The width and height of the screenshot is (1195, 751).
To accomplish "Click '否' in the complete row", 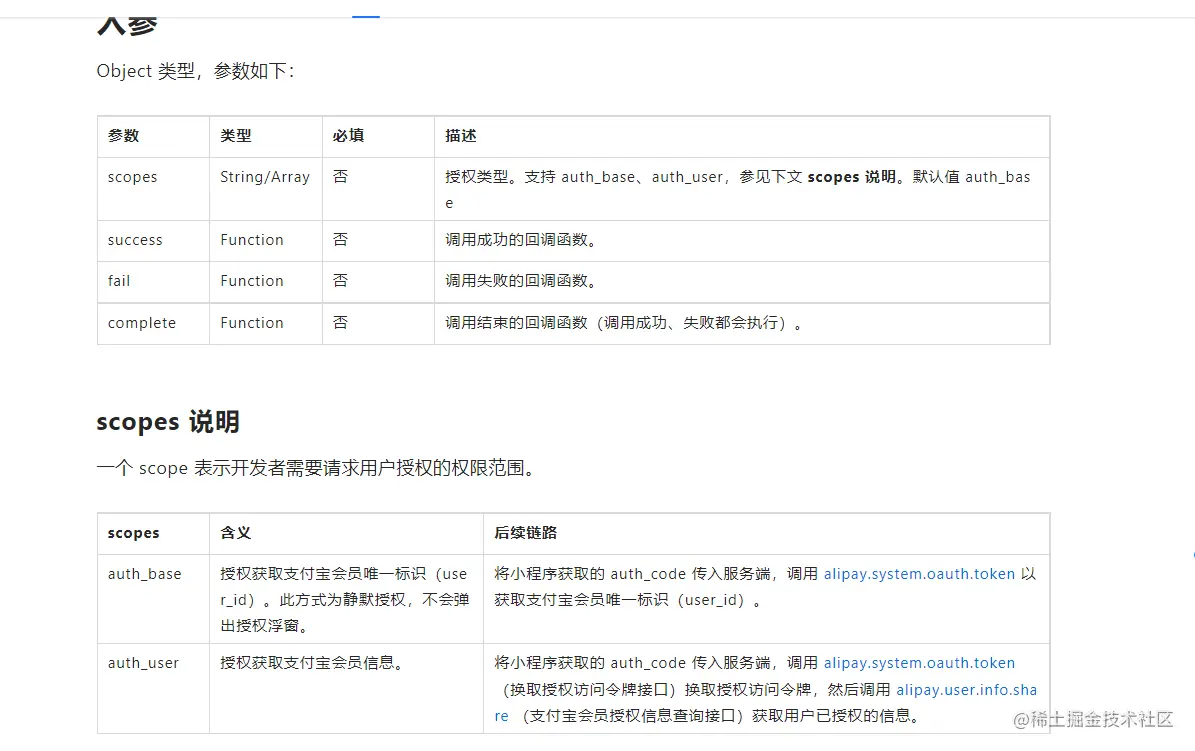I will pos(340,323).
